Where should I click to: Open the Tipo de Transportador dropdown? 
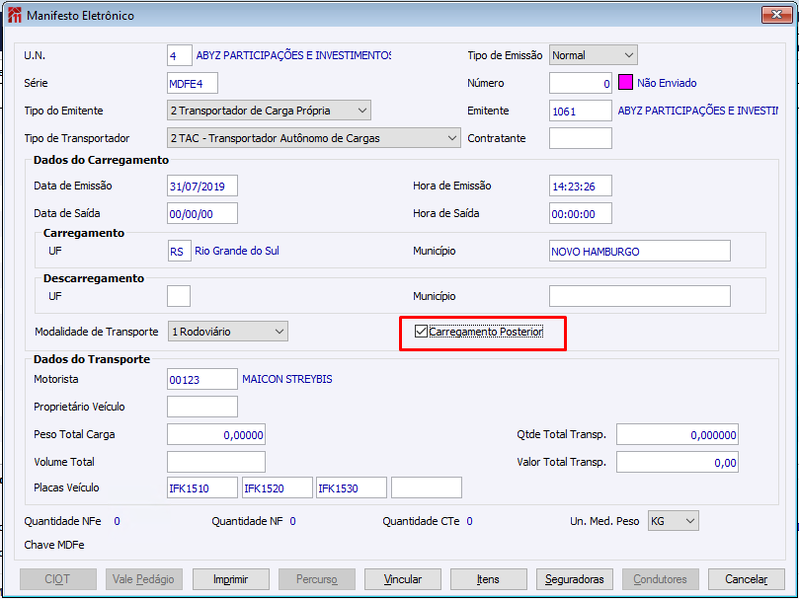click(x=313, y=138)
